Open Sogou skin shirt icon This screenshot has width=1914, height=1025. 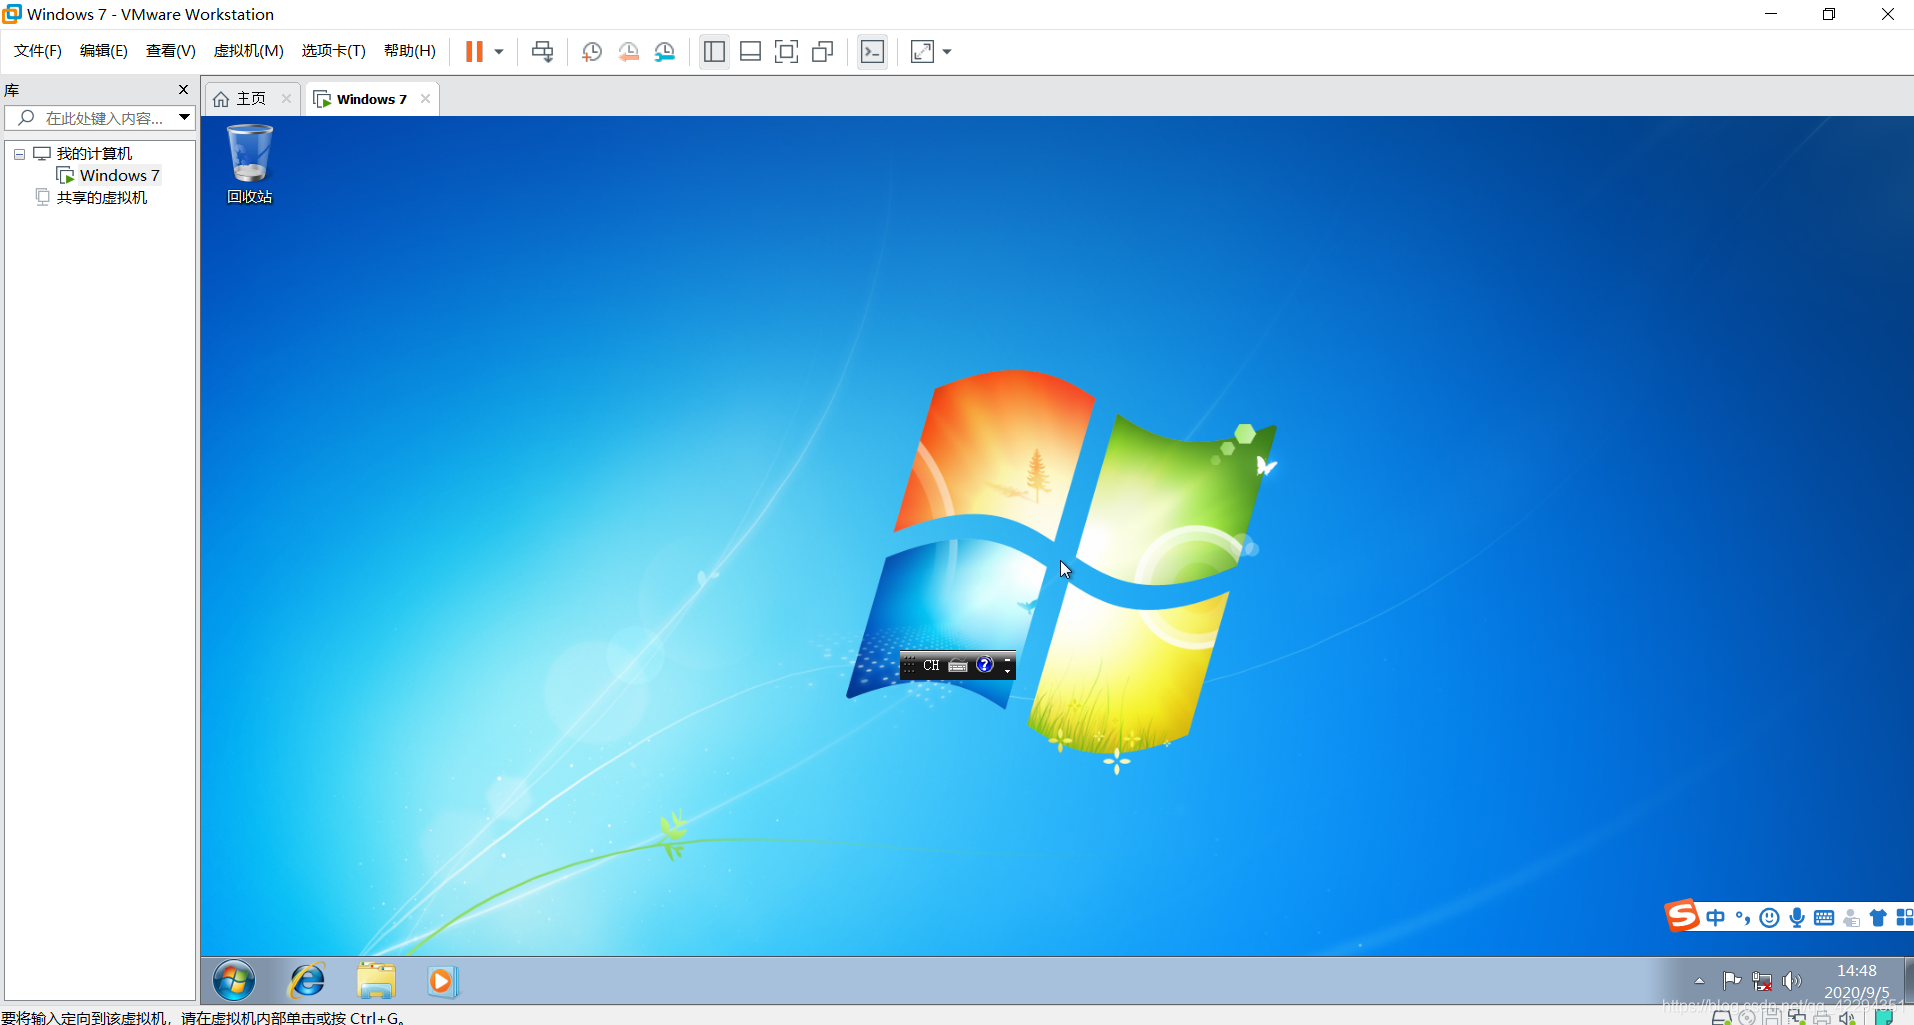(x=1878, y=918)
